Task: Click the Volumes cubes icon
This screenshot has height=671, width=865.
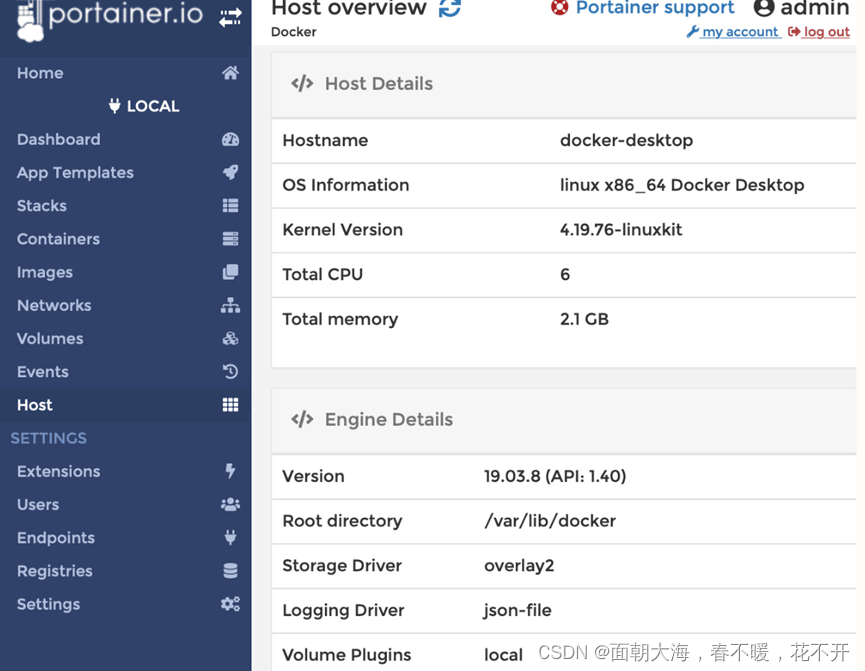Action: 230,339
